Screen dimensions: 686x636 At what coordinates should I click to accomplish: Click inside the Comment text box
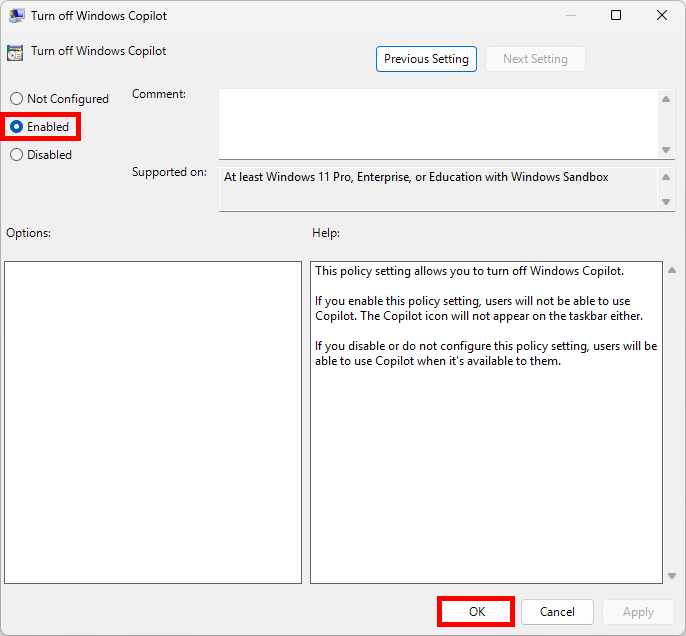pyautogui.click(x=439, y=124)
